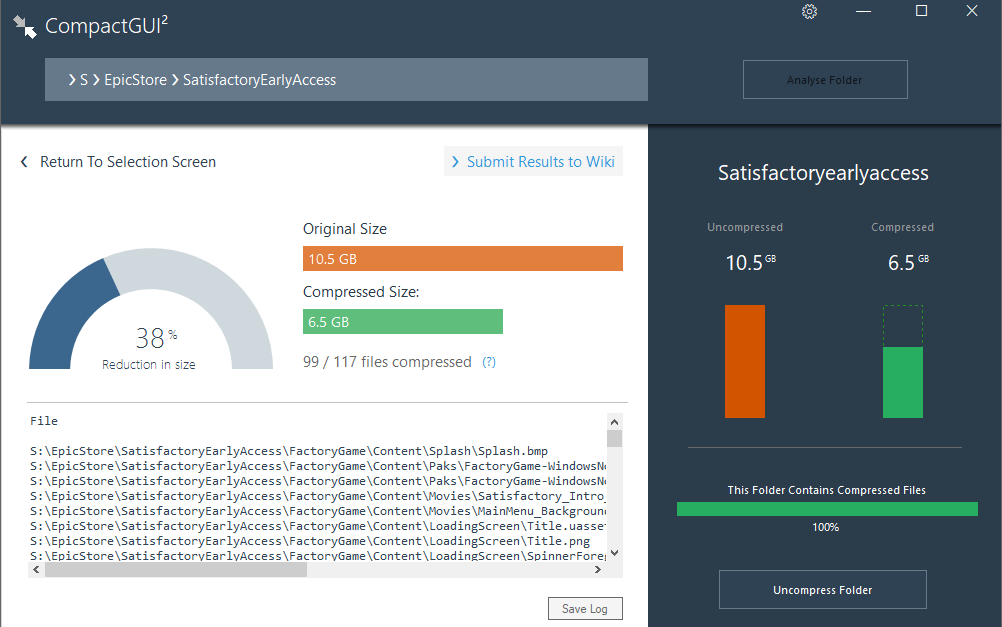Select EpicStore in the breadcrumb path
Screen dimensions: 1002x627
136,79
